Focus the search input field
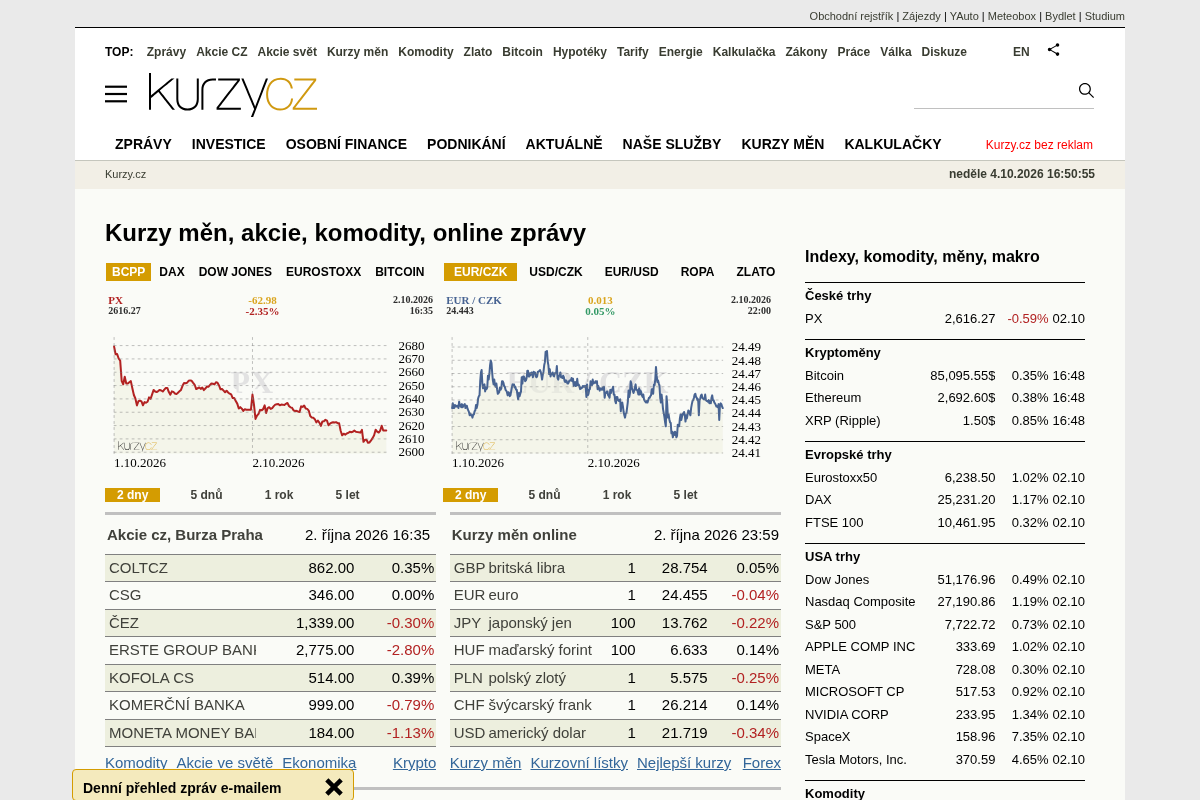The height and width of the screenshot is (800, 1200). coord(994,92)
